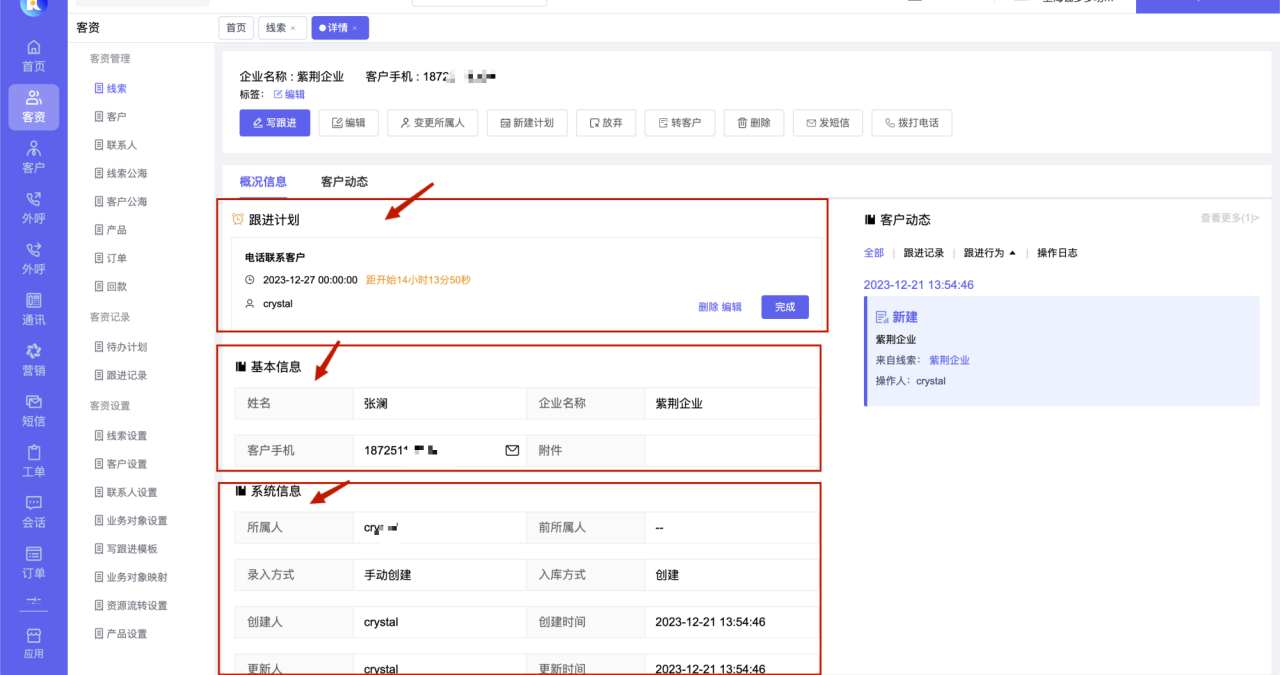Open the 工单 module icon

[x=33, y=461]
